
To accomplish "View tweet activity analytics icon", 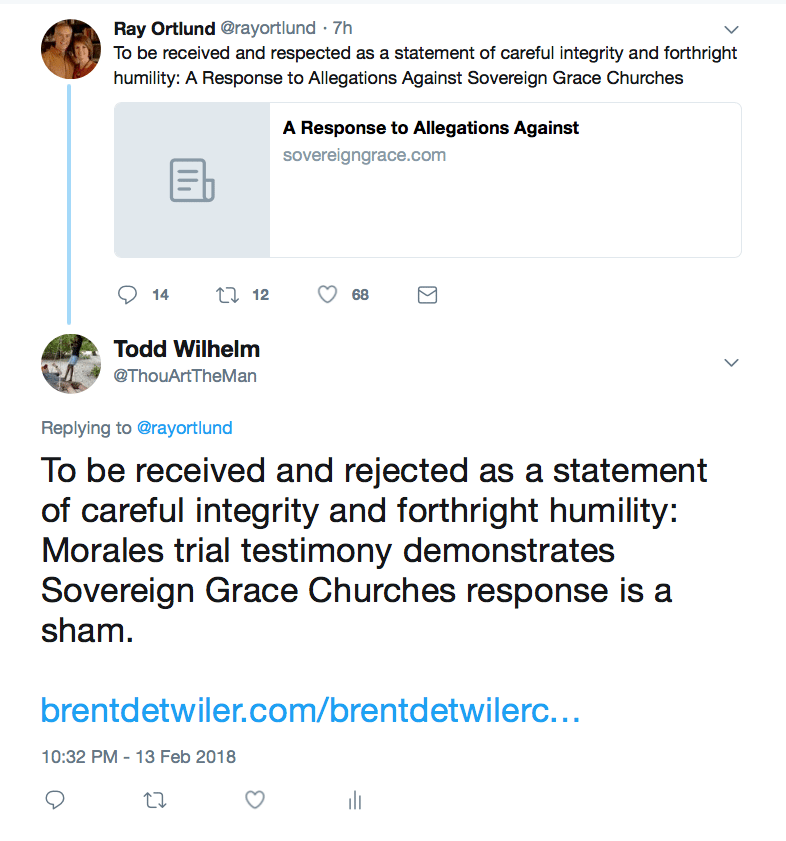I will (x=353, y=799).
